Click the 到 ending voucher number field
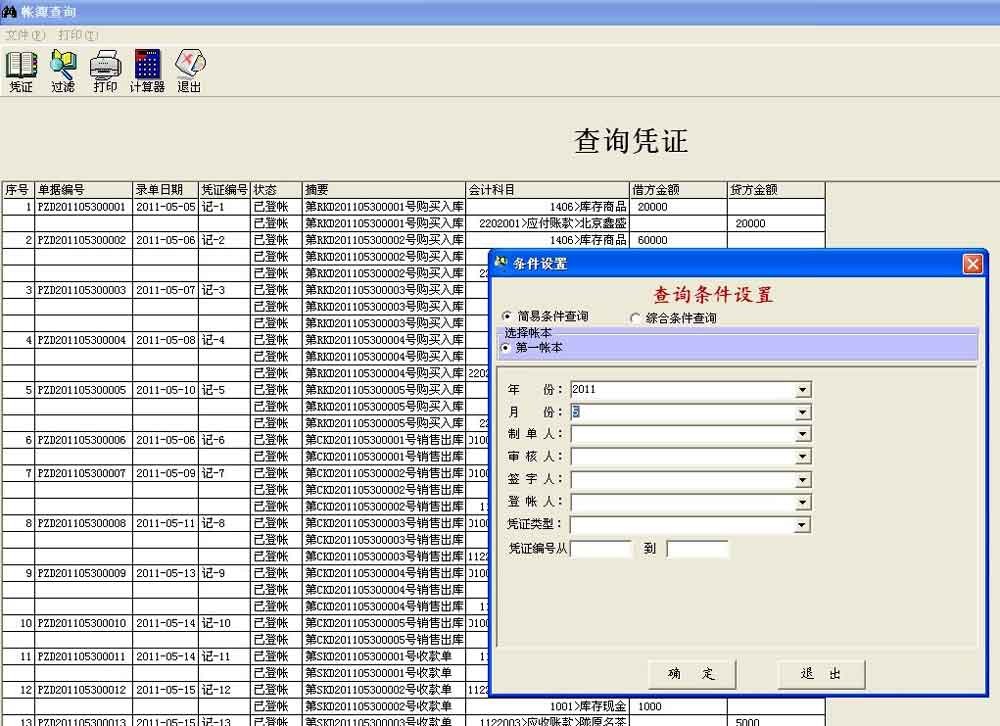Viewport: 1000px width, 726px height. [697, 548]
